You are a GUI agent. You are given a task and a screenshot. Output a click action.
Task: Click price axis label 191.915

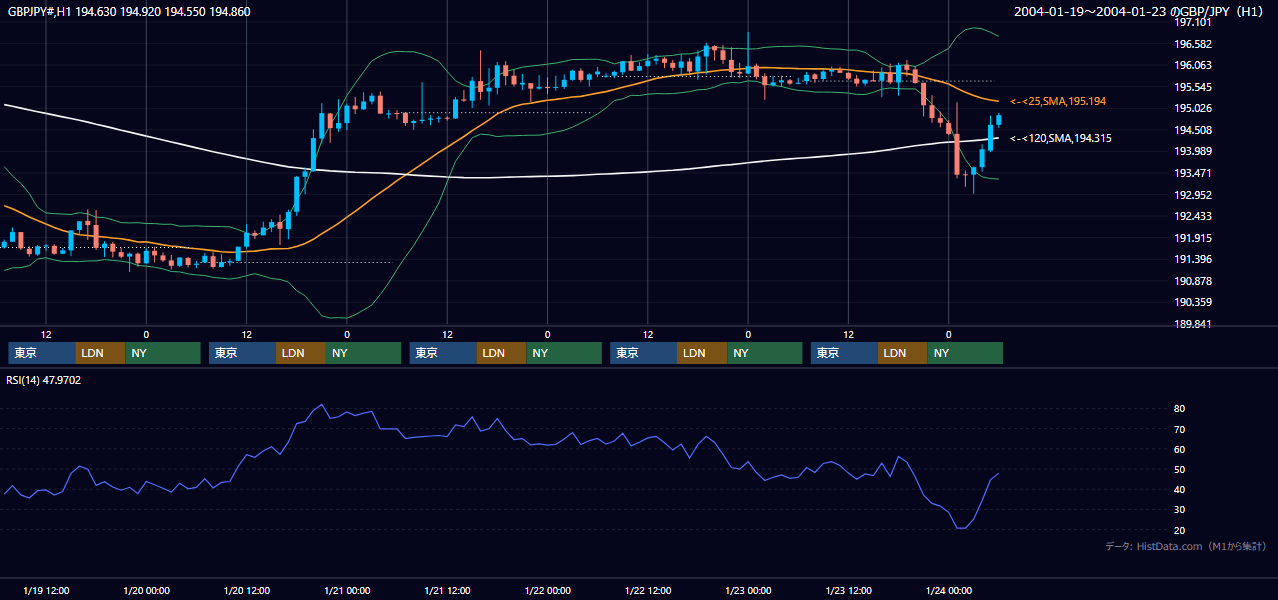pos(1194,238)
